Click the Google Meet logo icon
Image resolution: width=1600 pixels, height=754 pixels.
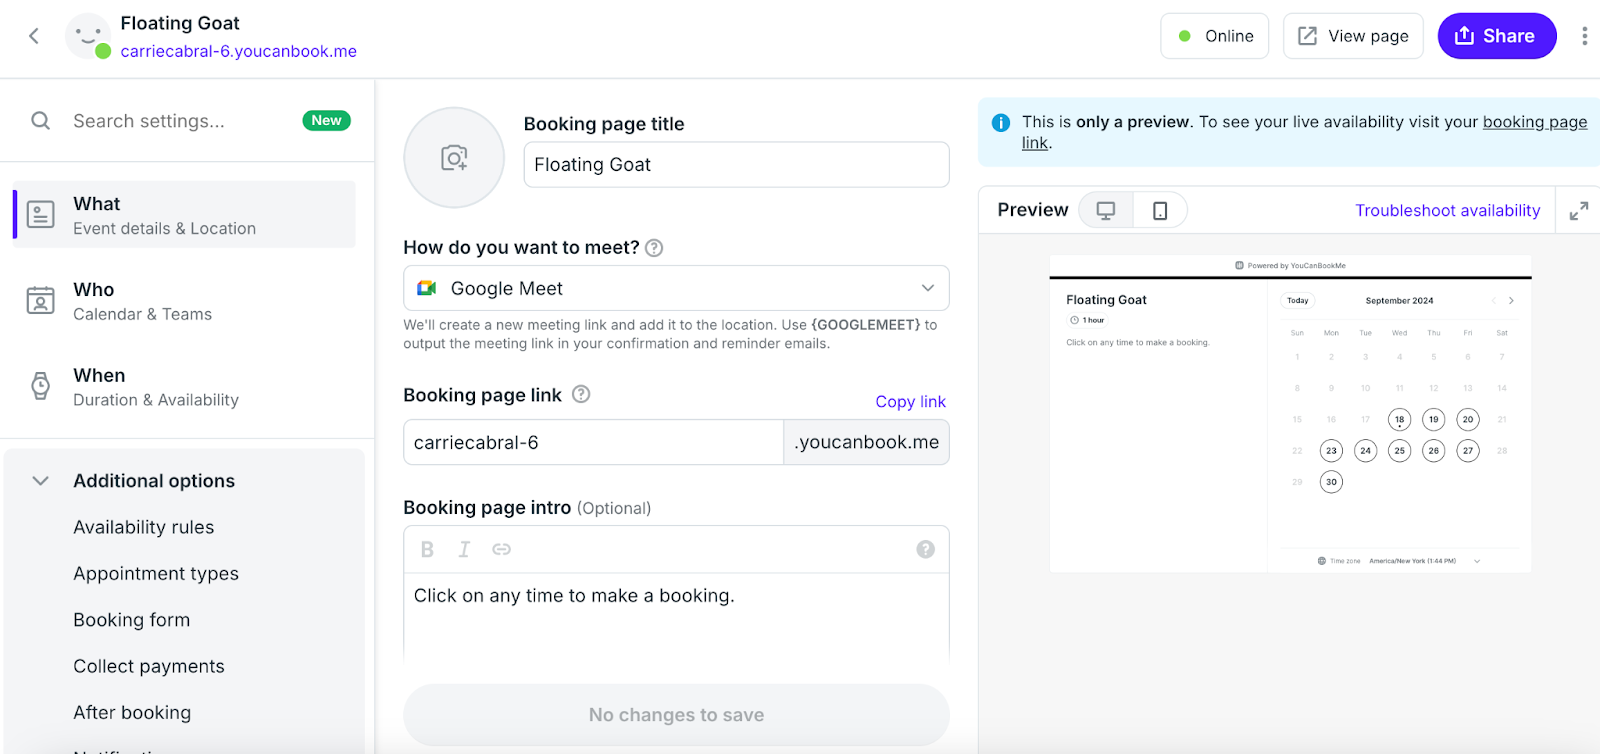(x=427, y=288)
